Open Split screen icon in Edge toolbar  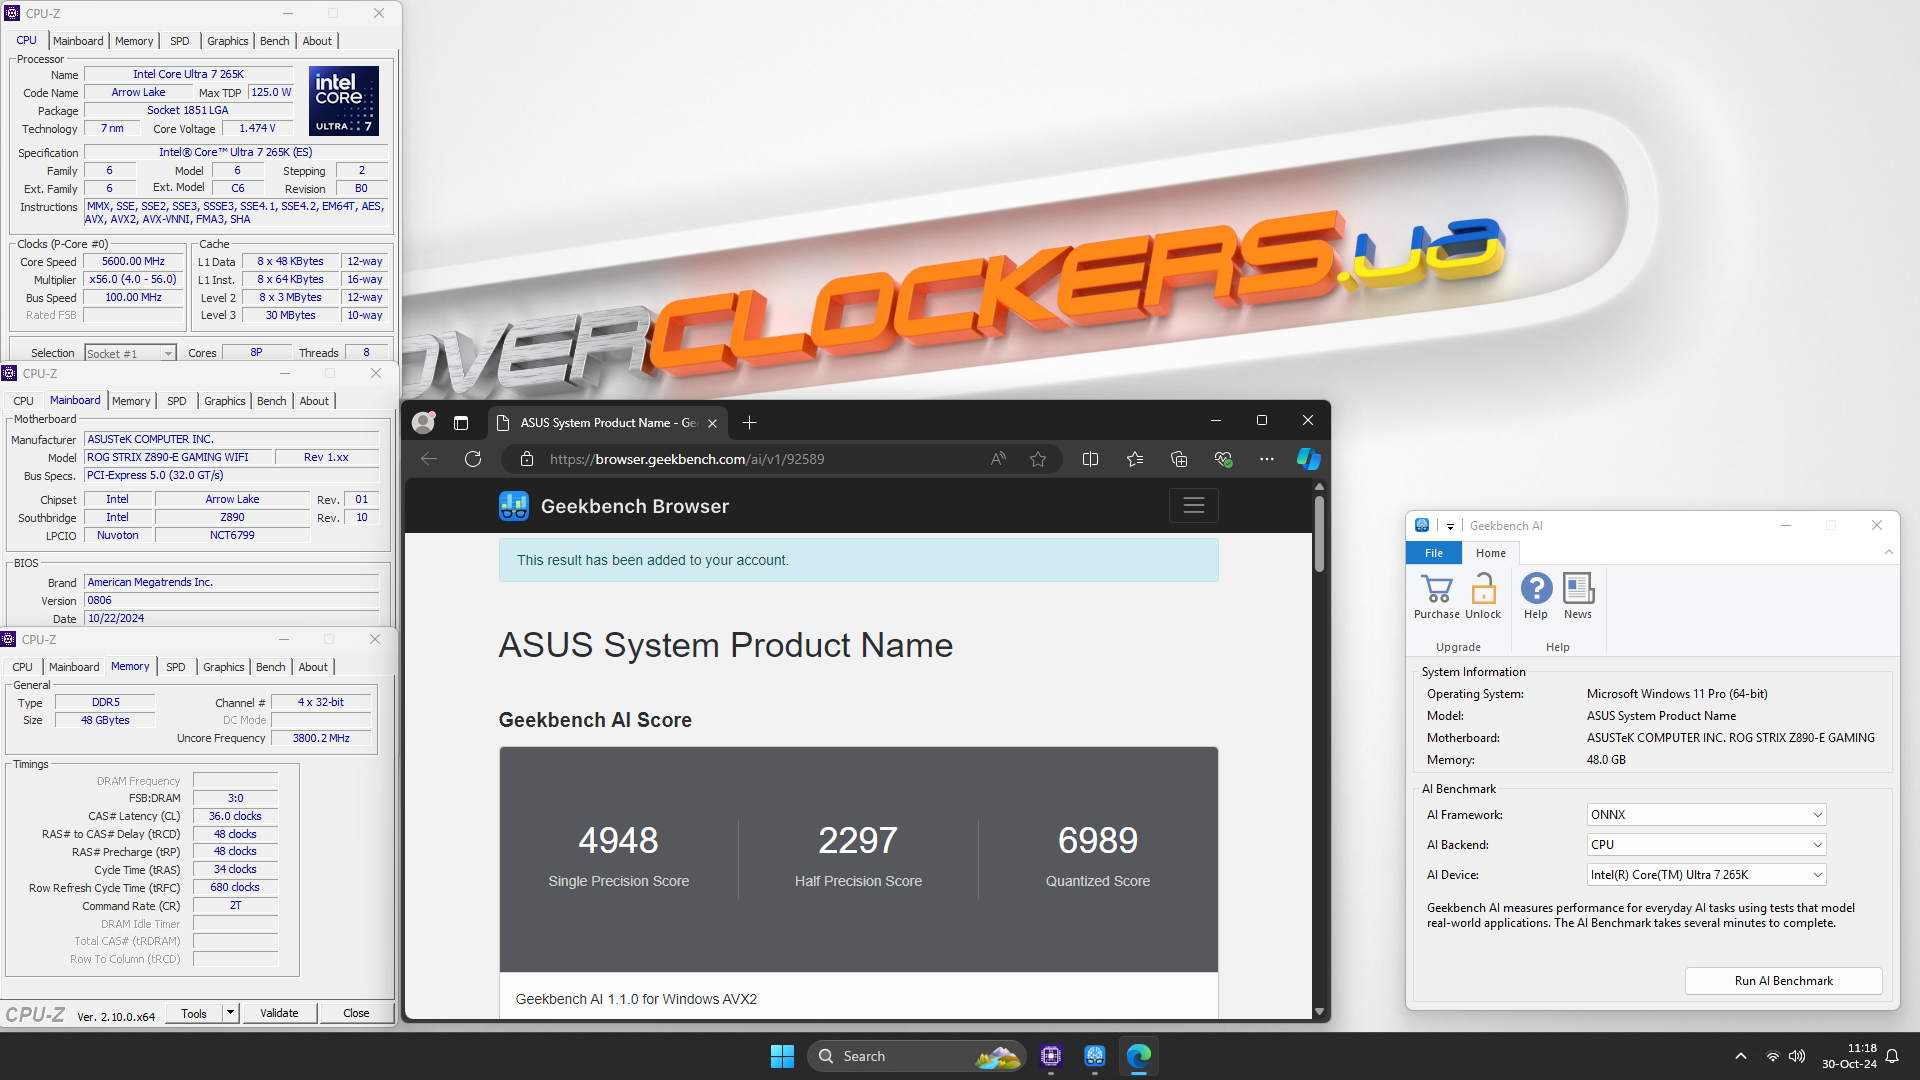(1090, 459)
